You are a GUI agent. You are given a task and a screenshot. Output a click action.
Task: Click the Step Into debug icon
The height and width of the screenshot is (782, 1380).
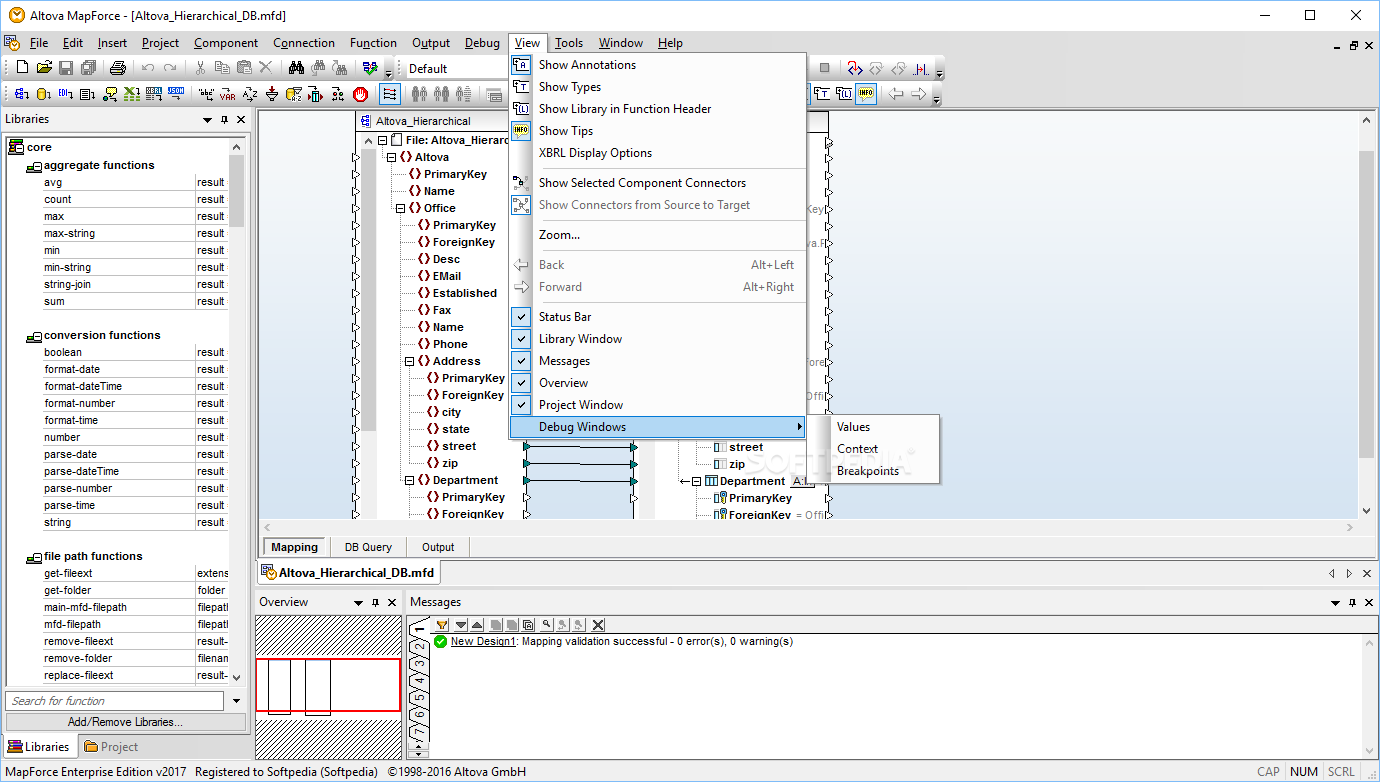(855, 68)
